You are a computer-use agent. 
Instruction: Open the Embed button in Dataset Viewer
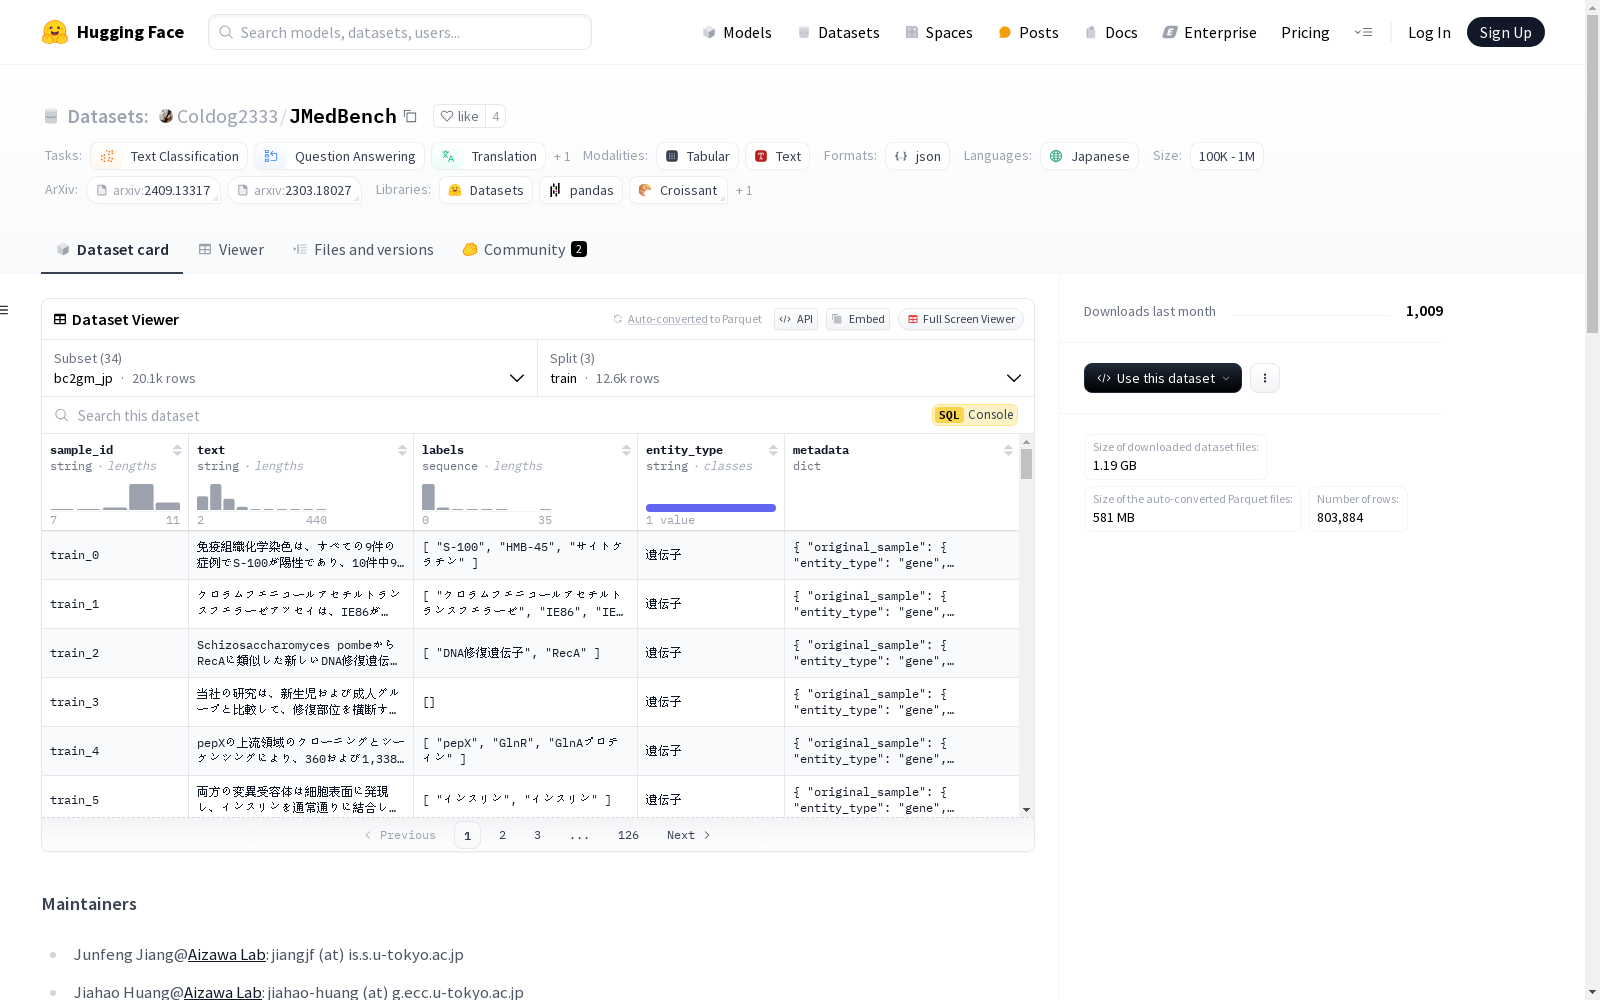click(x=858, y=319)
